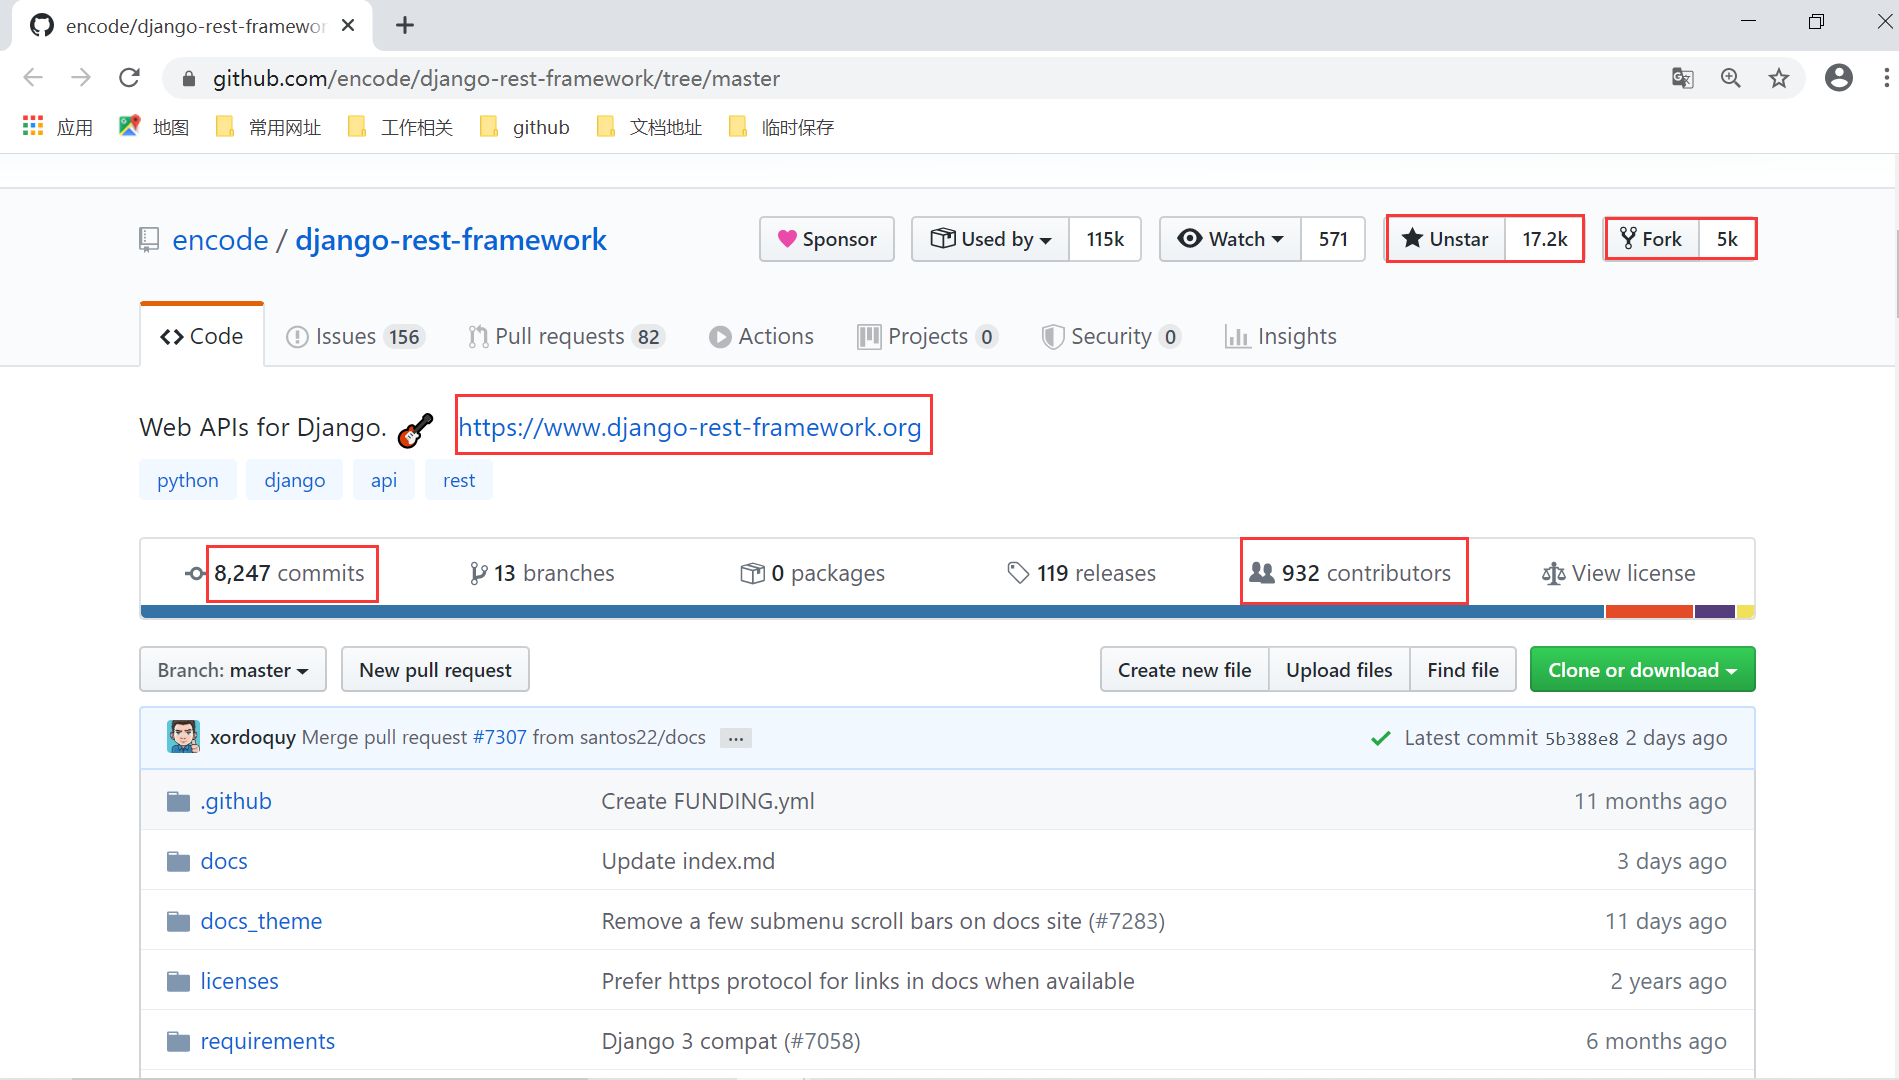The height and width of the screenshot is (1080, 1899).
Task: View the 0 packages
Action: pos(812,573)
